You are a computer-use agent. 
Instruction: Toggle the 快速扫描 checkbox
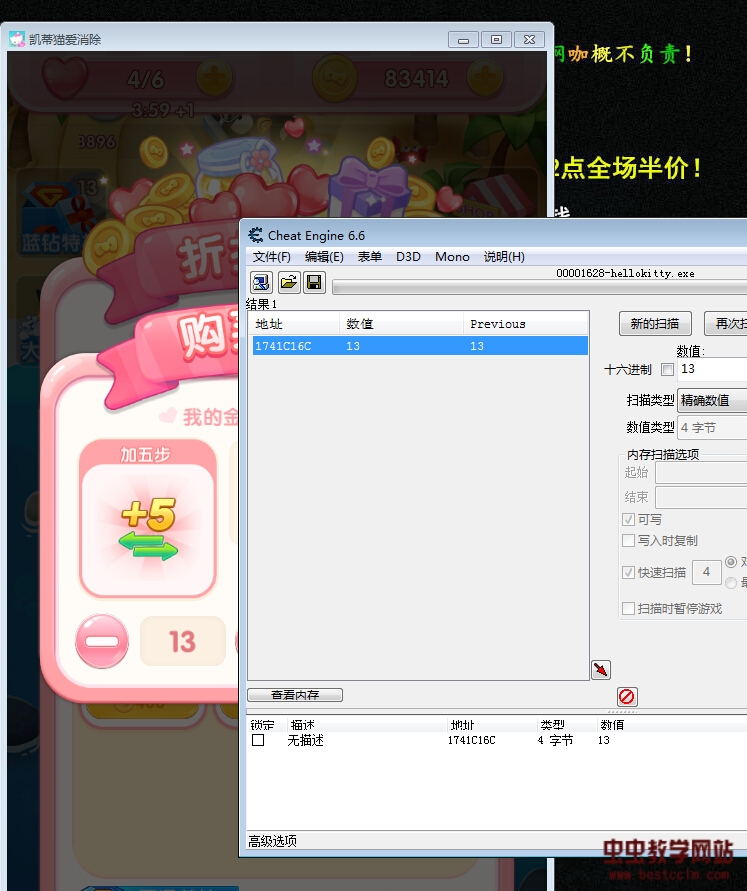[628, 572]
